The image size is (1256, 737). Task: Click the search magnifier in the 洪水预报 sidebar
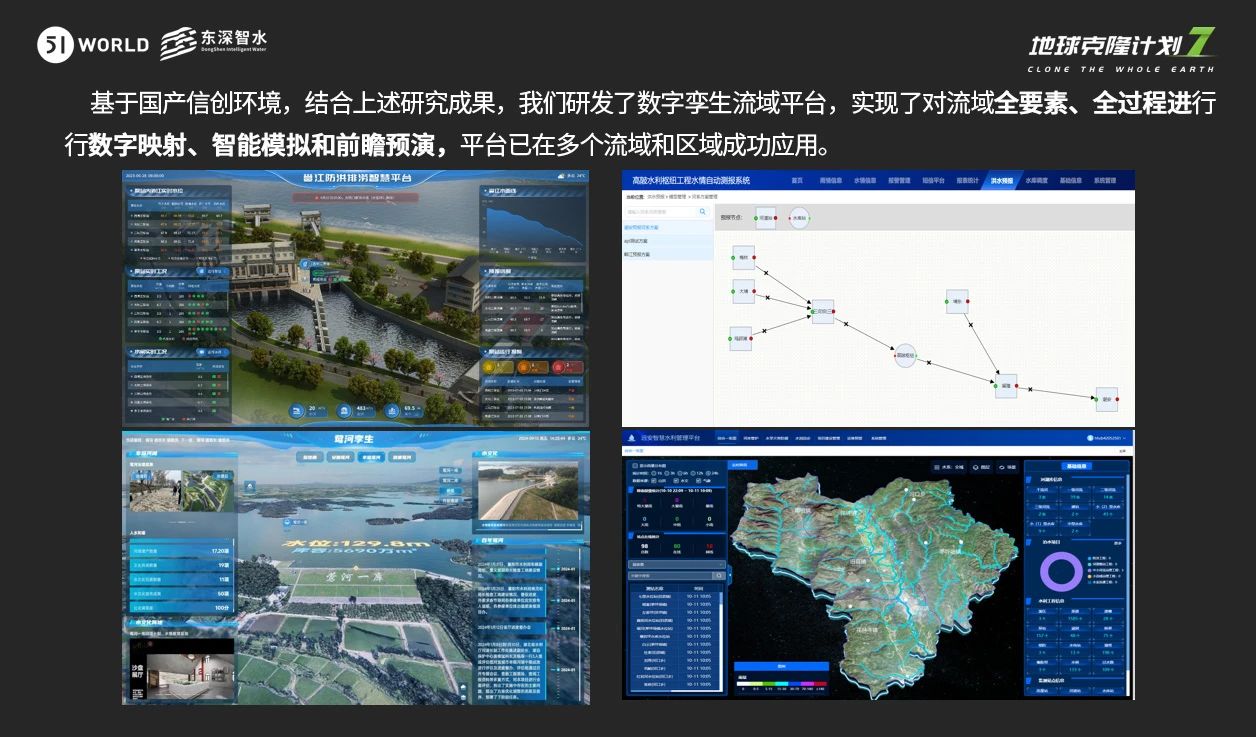coord(702,210)
